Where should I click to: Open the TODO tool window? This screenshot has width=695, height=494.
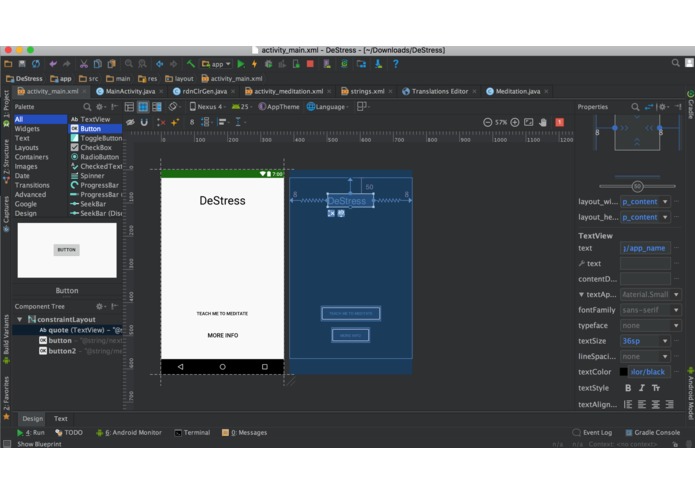point(69,433)
